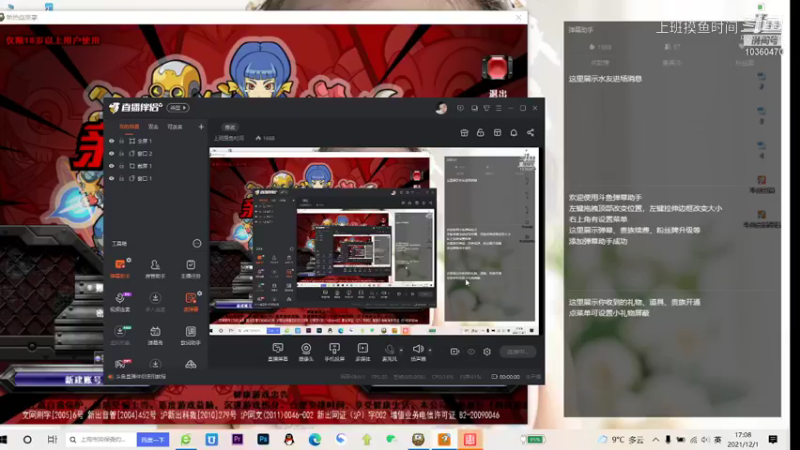Hide the 截屏 1 source with its eye

(x=111, y=166)
